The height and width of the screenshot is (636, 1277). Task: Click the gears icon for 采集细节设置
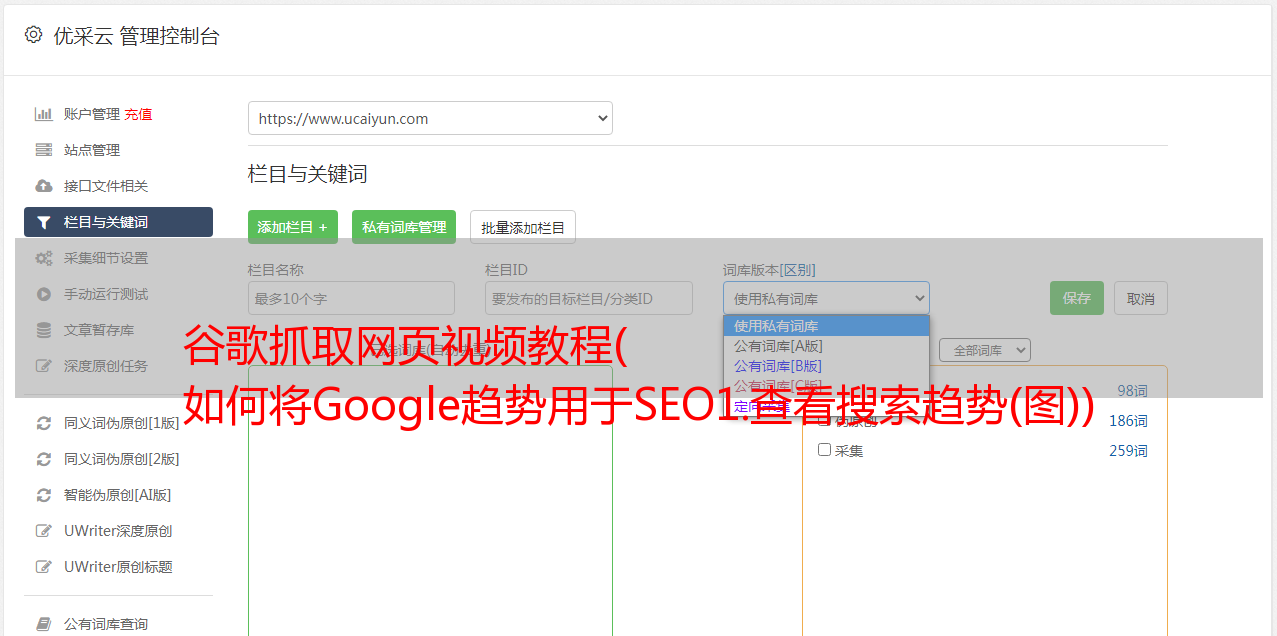pyautogui.click(x=44, y=258)
